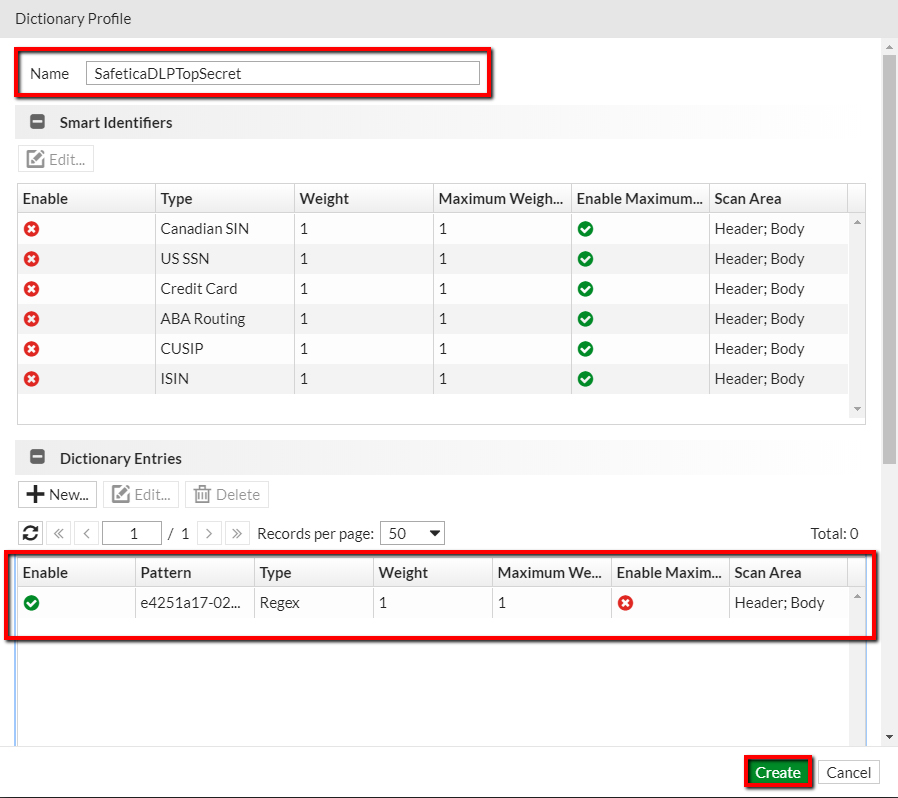Go to last page of entries
Screen dimensions: 898x798
tap(237, 533)
